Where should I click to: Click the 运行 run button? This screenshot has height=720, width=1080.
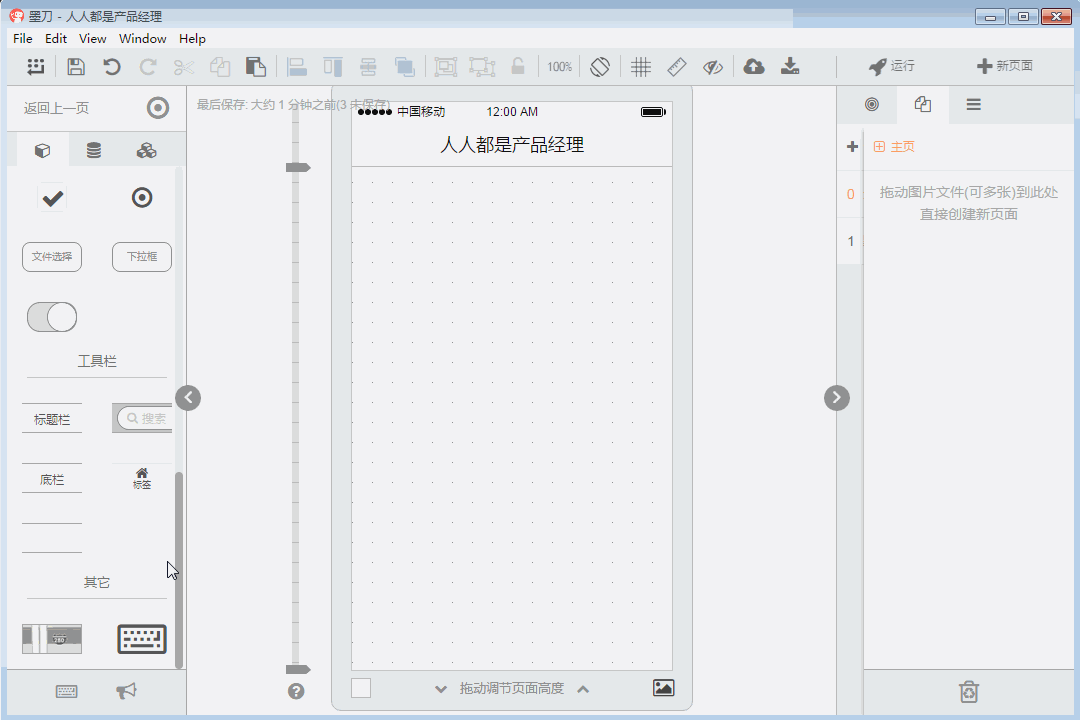tap(892, 66)
